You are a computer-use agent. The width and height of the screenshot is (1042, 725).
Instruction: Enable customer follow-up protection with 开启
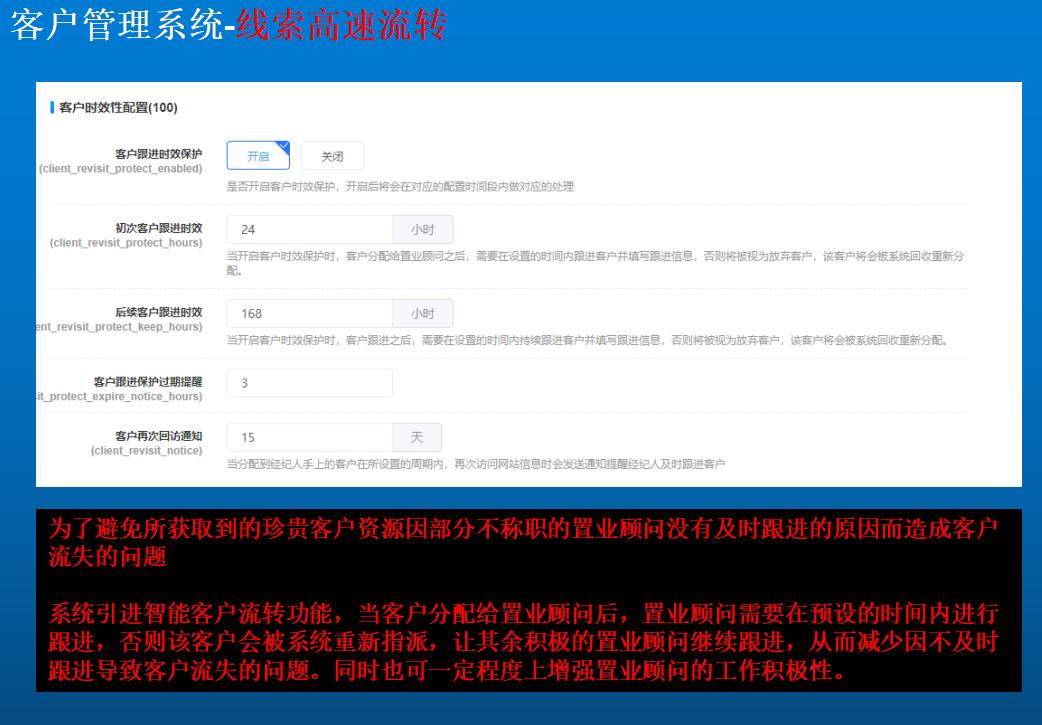(x=257, y=156)
